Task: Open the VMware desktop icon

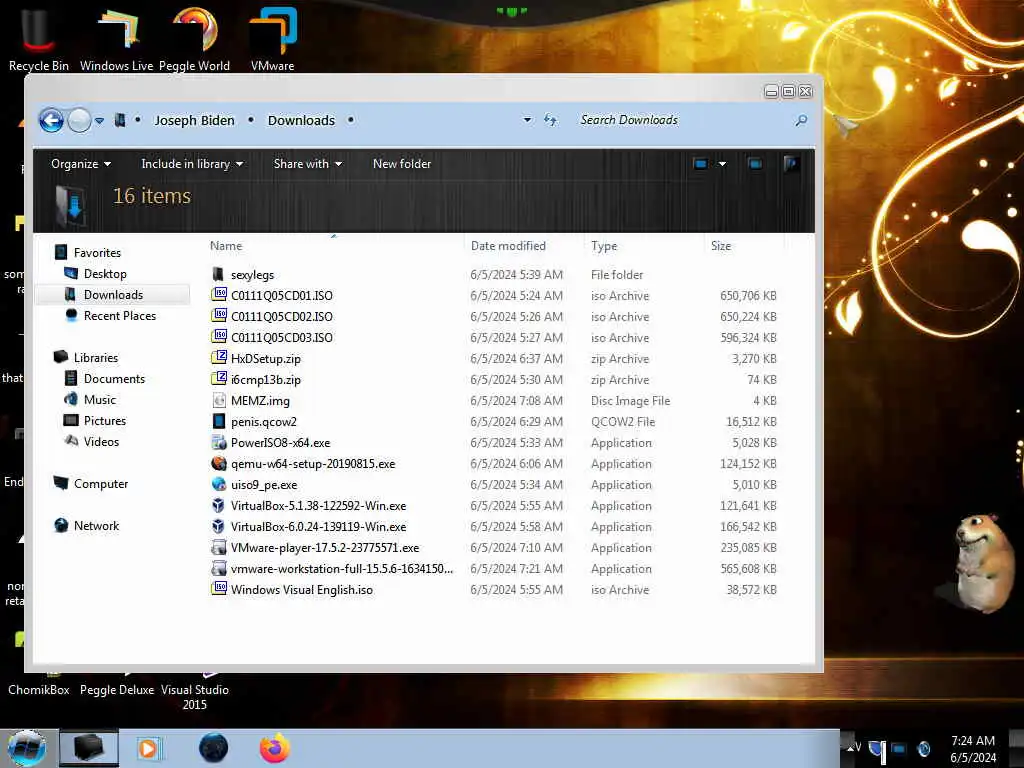Action: click(272, 39)
